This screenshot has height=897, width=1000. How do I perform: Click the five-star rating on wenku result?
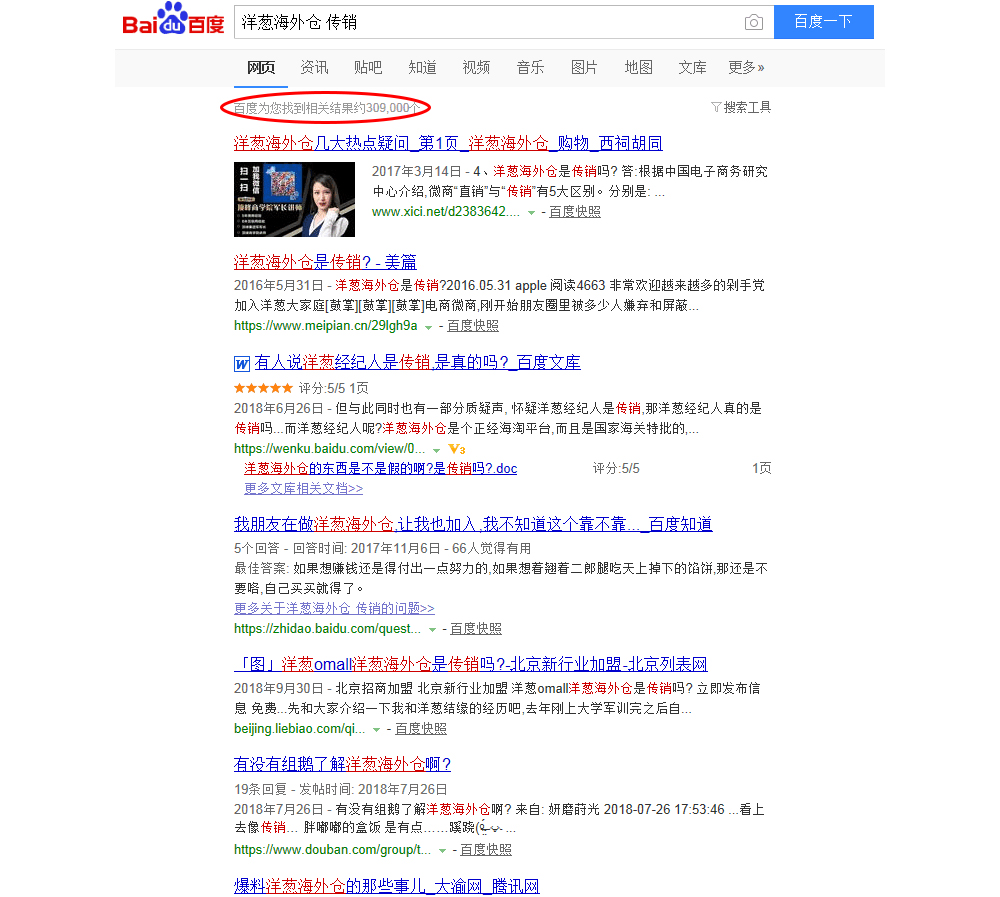(263, 388)
